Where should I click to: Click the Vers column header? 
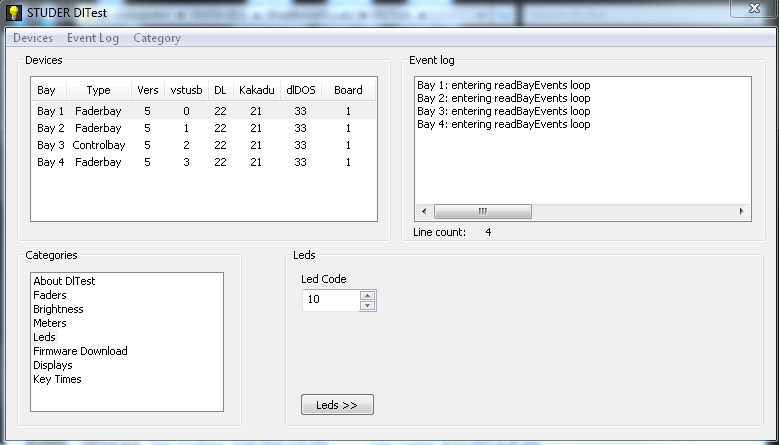(148, 90)
